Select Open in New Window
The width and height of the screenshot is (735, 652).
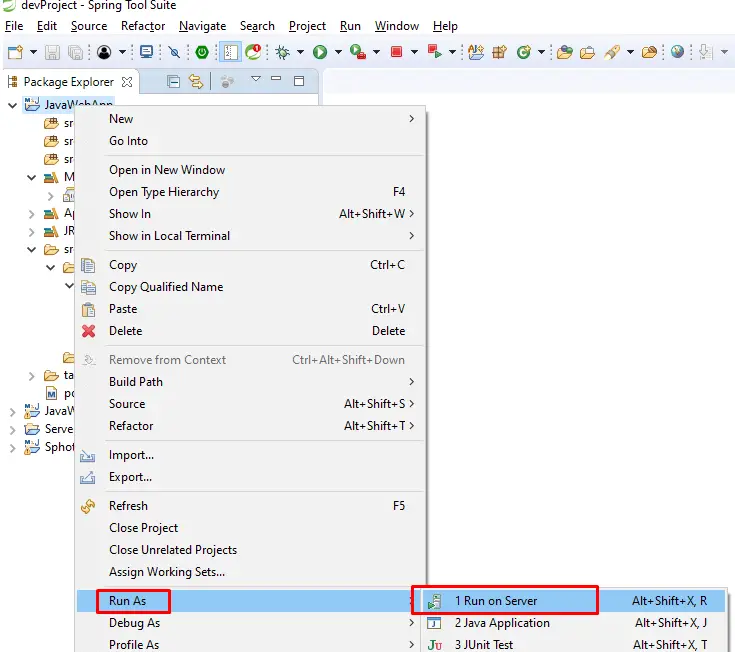click(x=251, y=170)
